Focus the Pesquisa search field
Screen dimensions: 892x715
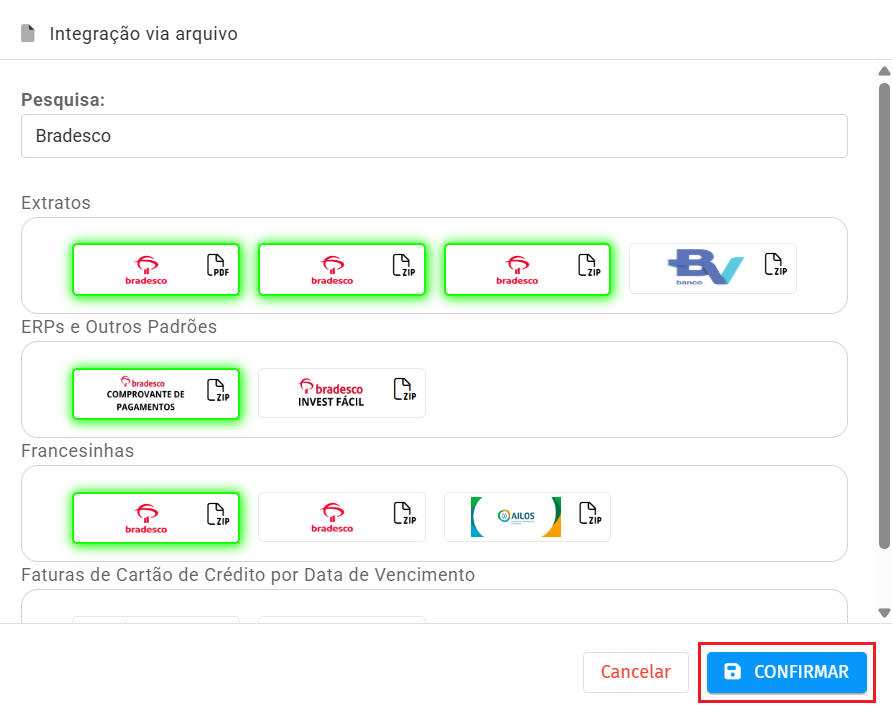point(434,136)
